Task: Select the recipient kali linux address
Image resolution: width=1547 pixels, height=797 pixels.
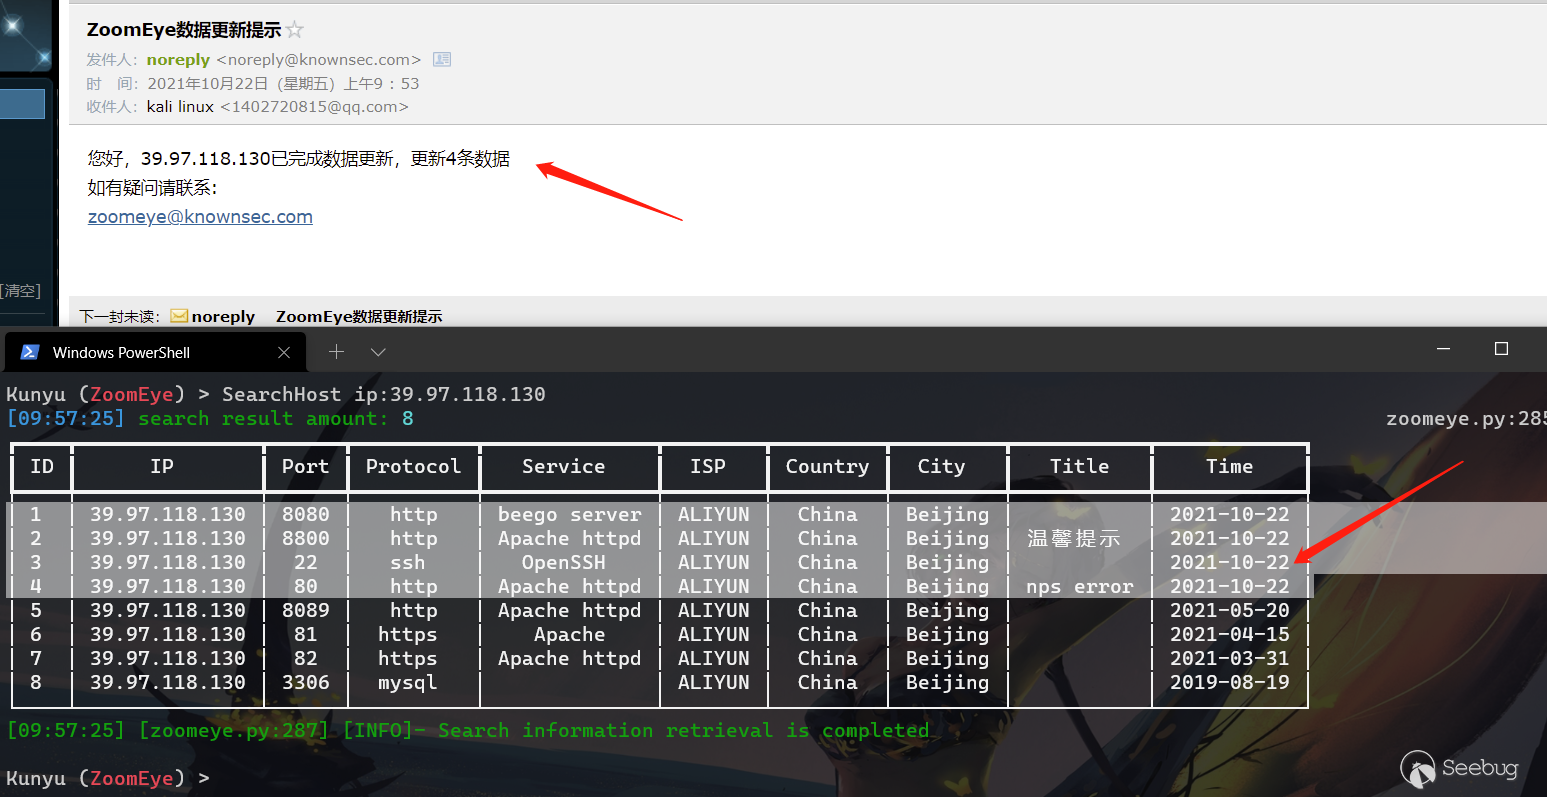Action: pyautogui.click(x=277, y=107)
